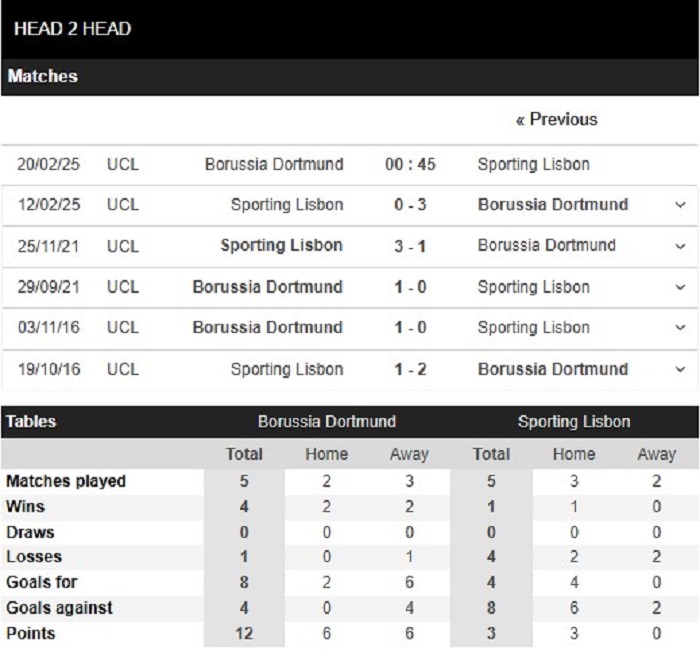
Task: Click Borussia Dortmund Total column header
Action: (x=244, y=454)
